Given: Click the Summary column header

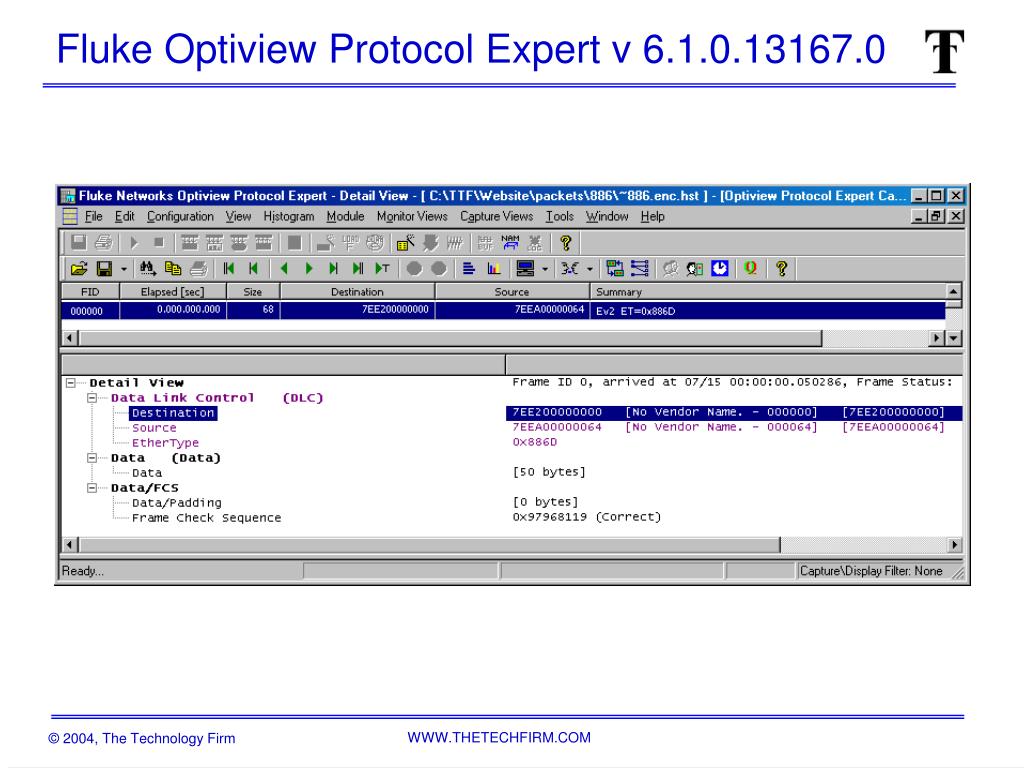Looking at the screenshot, I should pos(768,292).
